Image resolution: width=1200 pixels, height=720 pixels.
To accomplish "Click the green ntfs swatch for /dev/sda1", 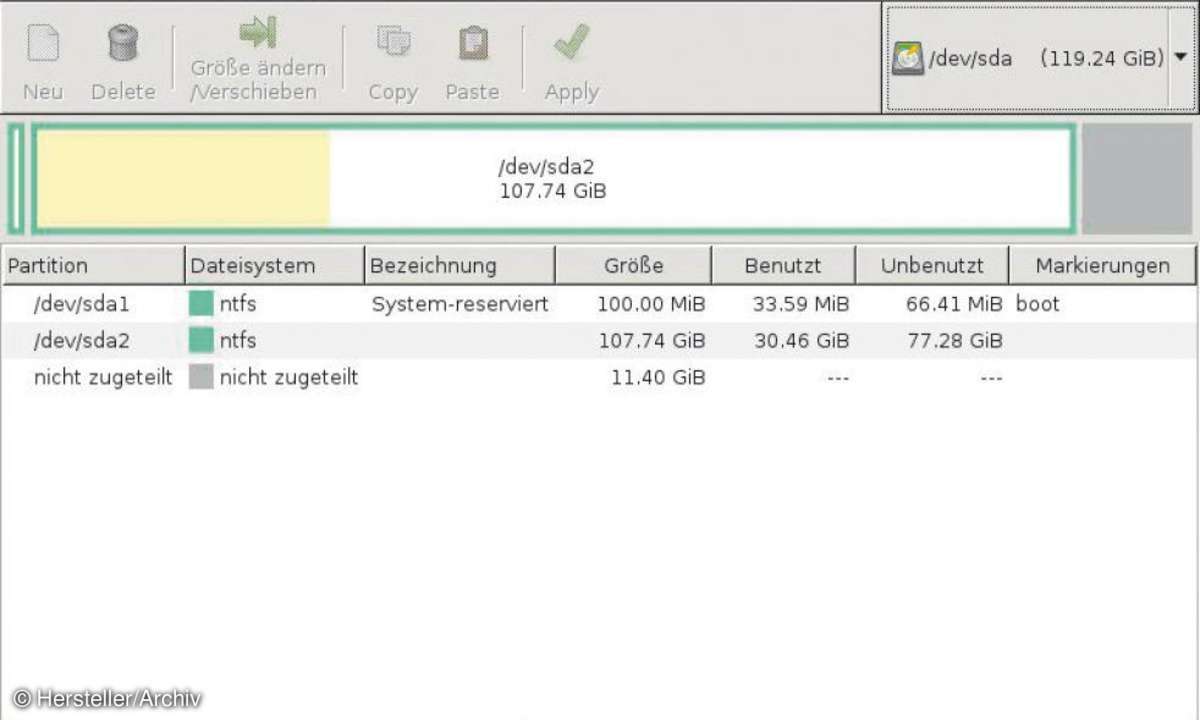I will (201, 304).
